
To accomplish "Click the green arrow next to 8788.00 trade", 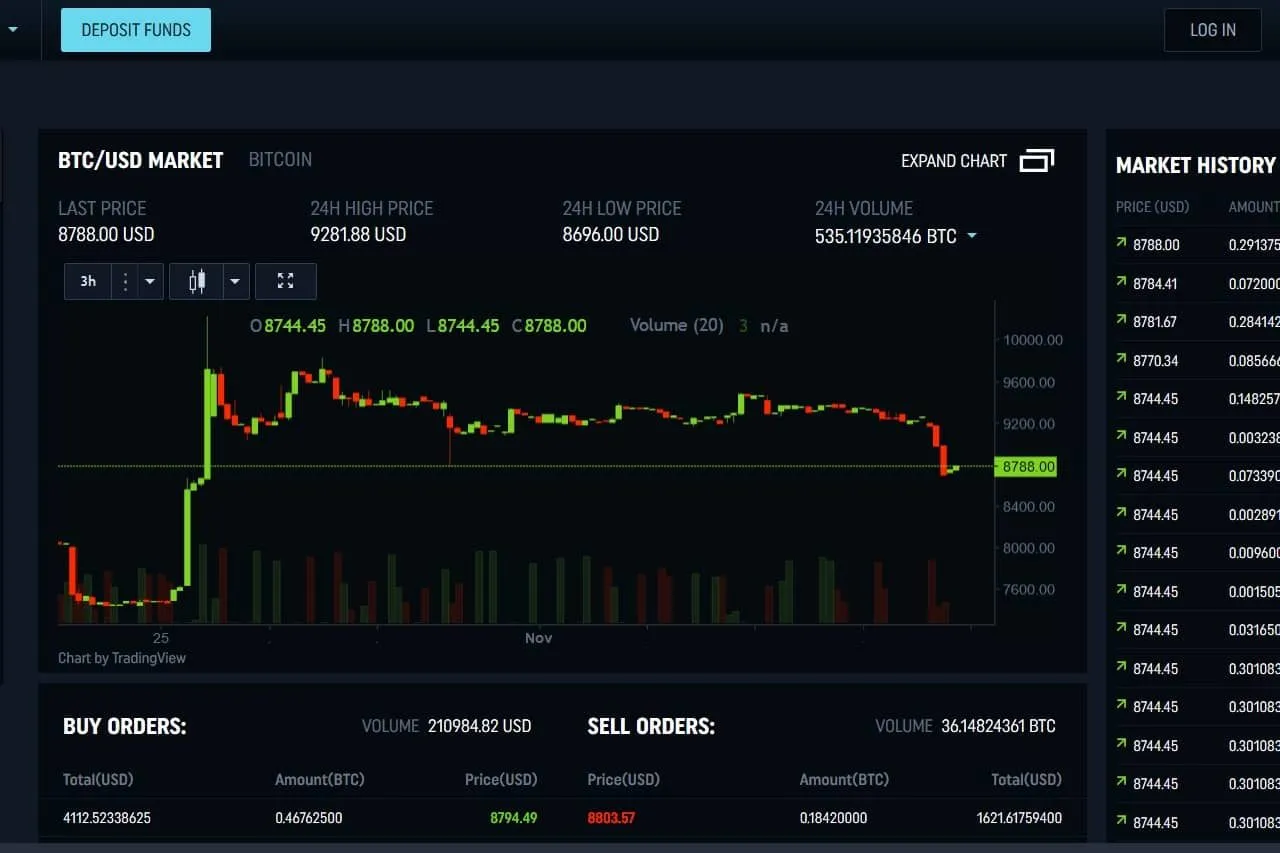I will pyautogui.click(x=1121, y=244).
